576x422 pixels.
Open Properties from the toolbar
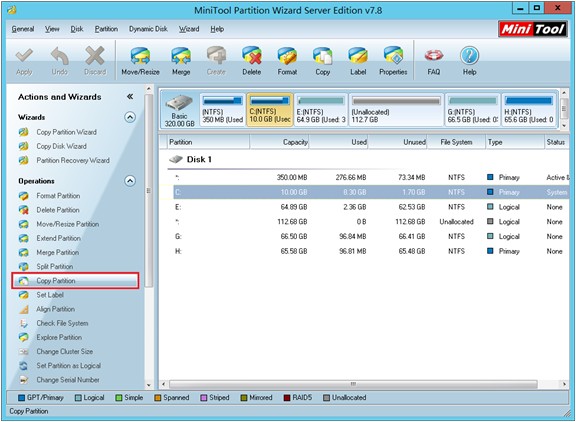393,61
